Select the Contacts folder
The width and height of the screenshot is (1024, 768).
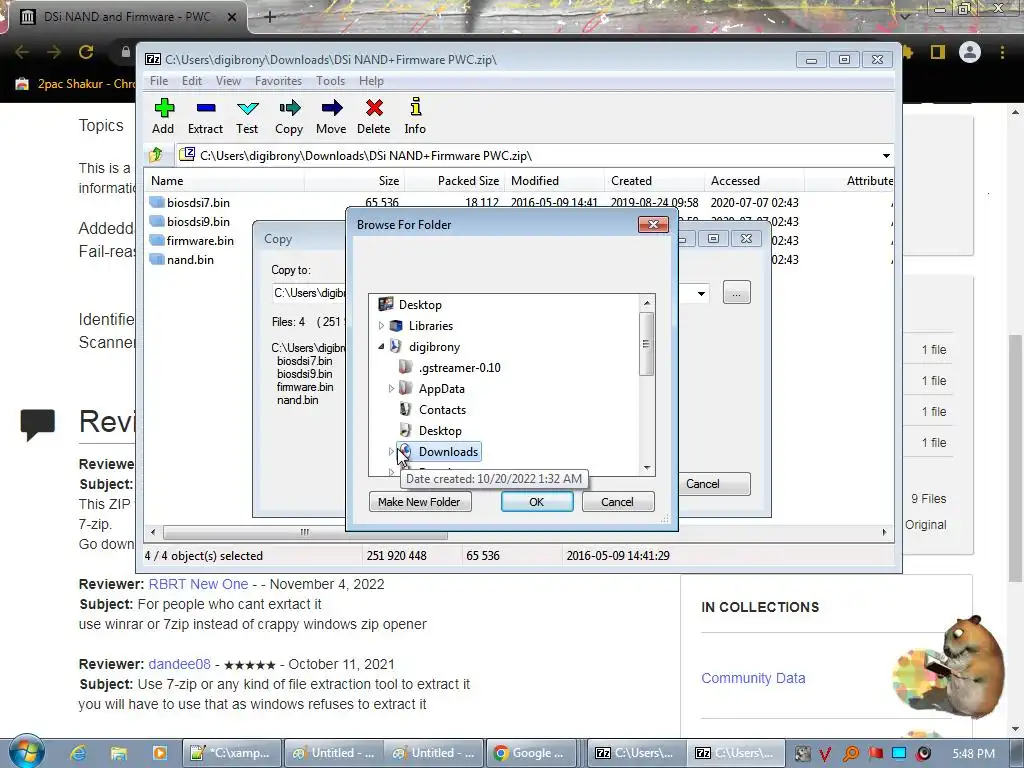[442, 409]
